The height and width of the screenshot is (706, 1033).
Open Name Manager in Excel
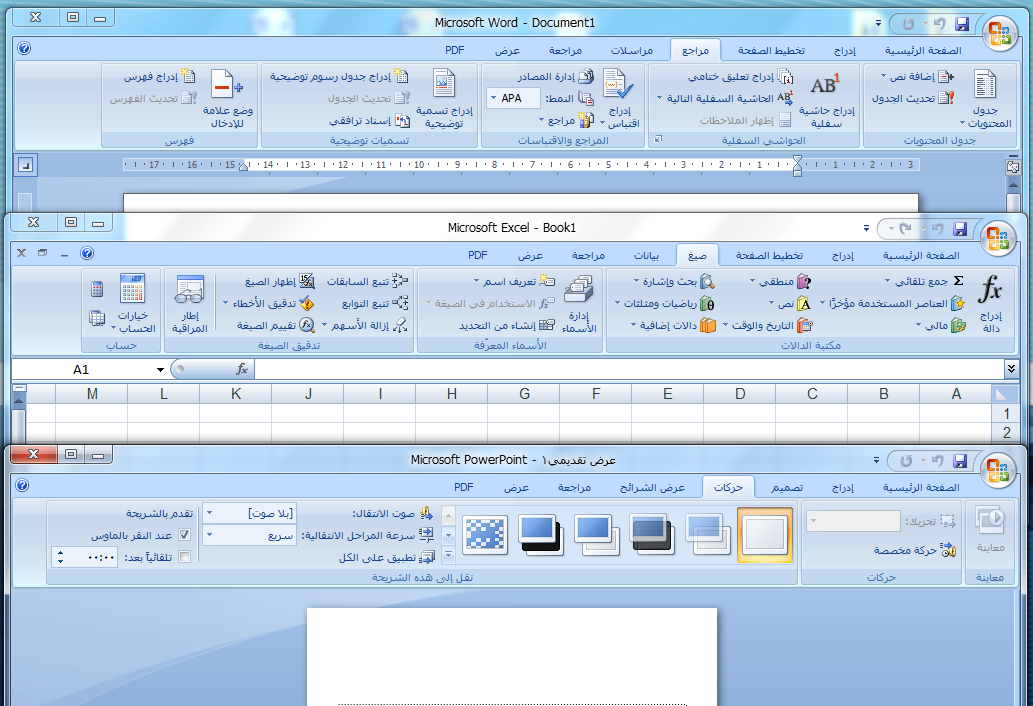click(x=579, y=304)
